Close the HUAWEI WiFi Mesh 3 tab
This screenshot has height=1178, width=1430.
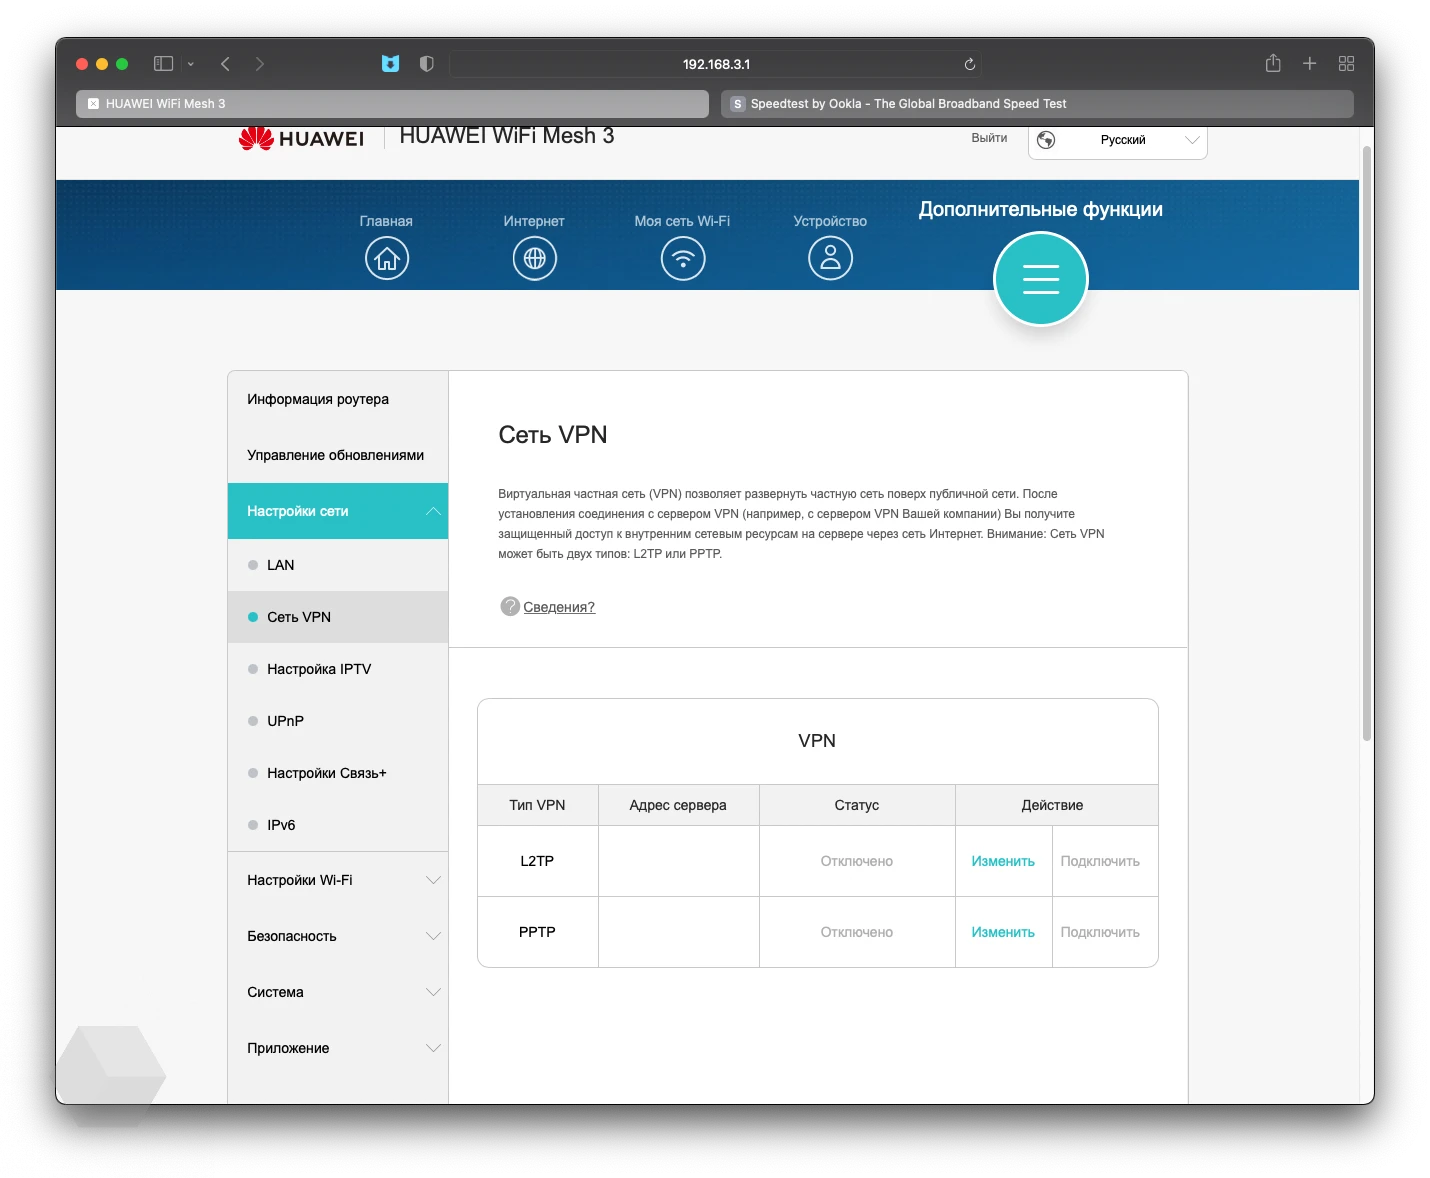(93, 103)
